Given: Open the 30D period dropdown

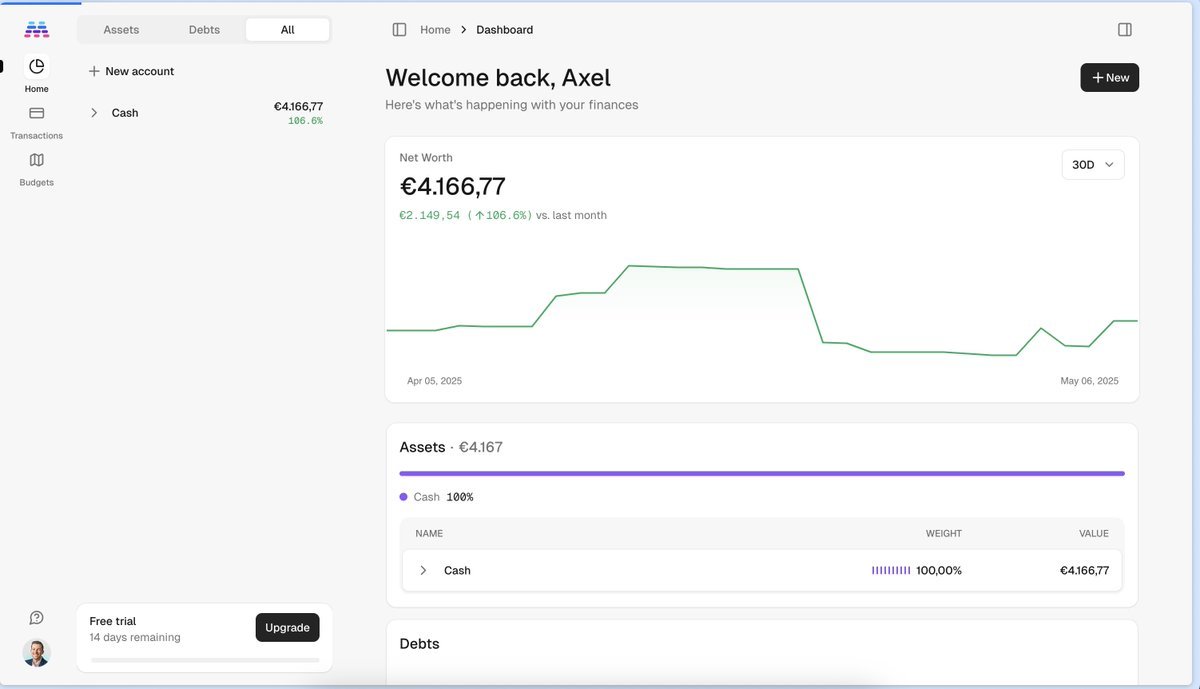Looking at the screenshot, I should click(1092, 165).
